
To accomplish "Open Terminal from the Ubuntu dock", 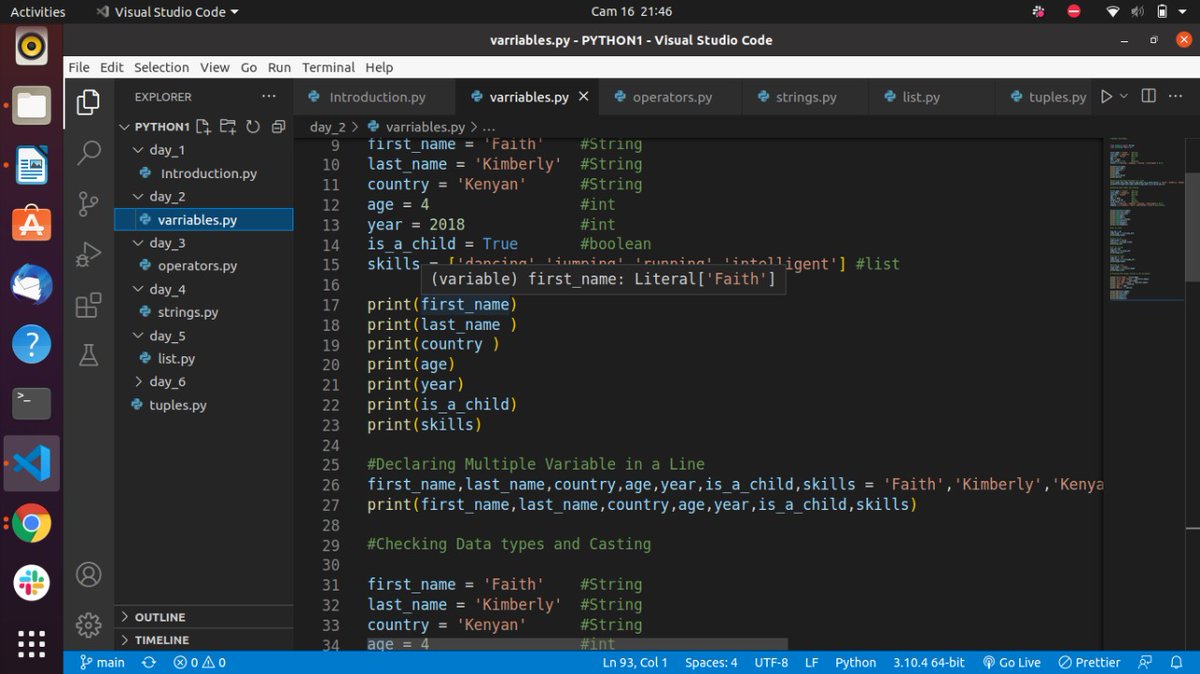I will point(31,404).
